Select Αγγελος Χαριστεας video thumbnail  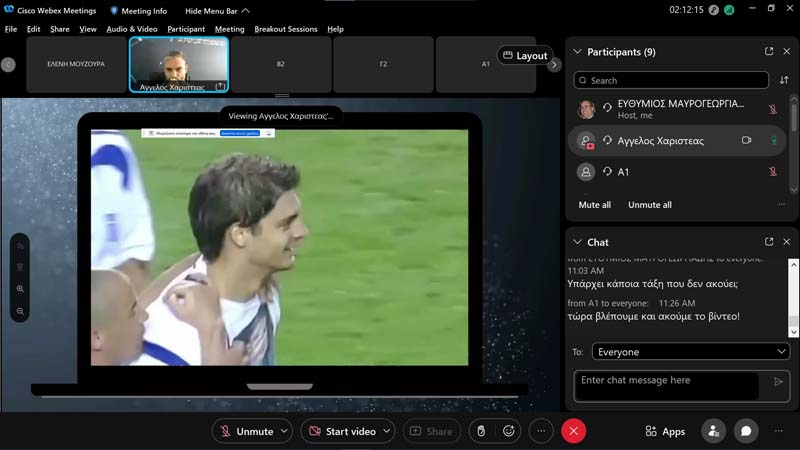[x=179, y=64]
